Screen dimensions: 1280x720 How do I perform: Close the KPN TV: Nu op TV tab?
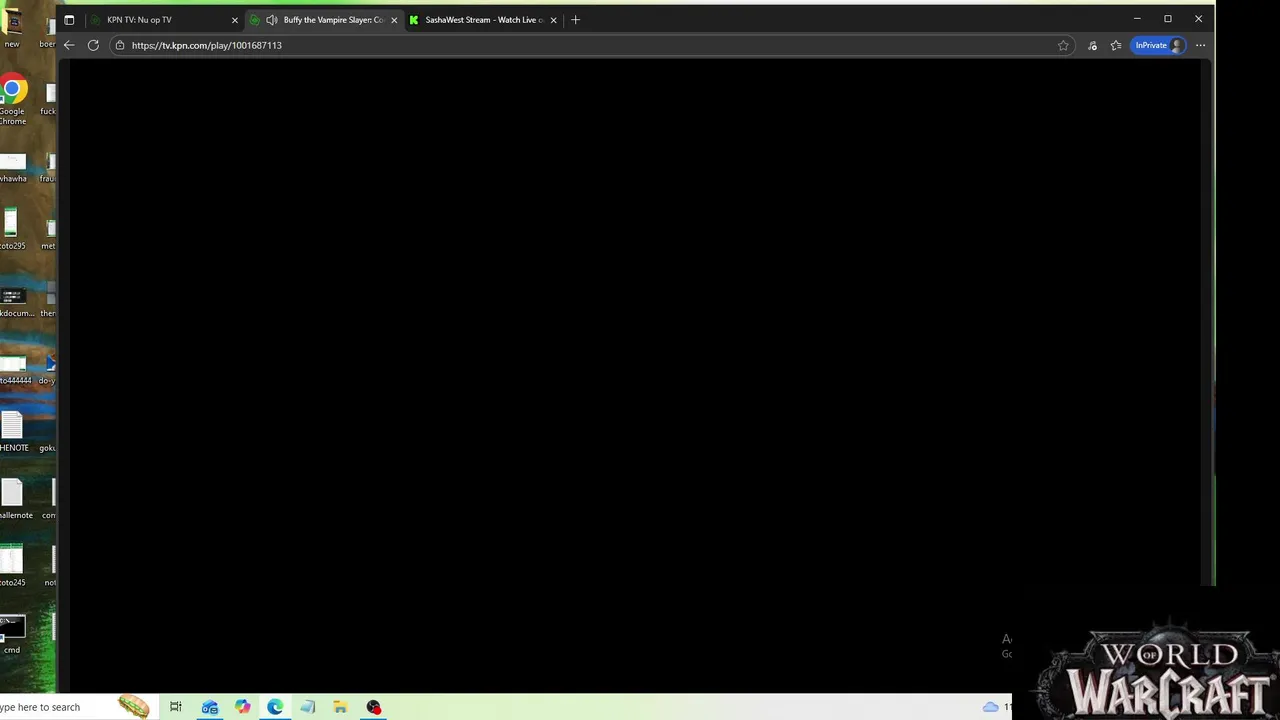click(x=235, y=20)
